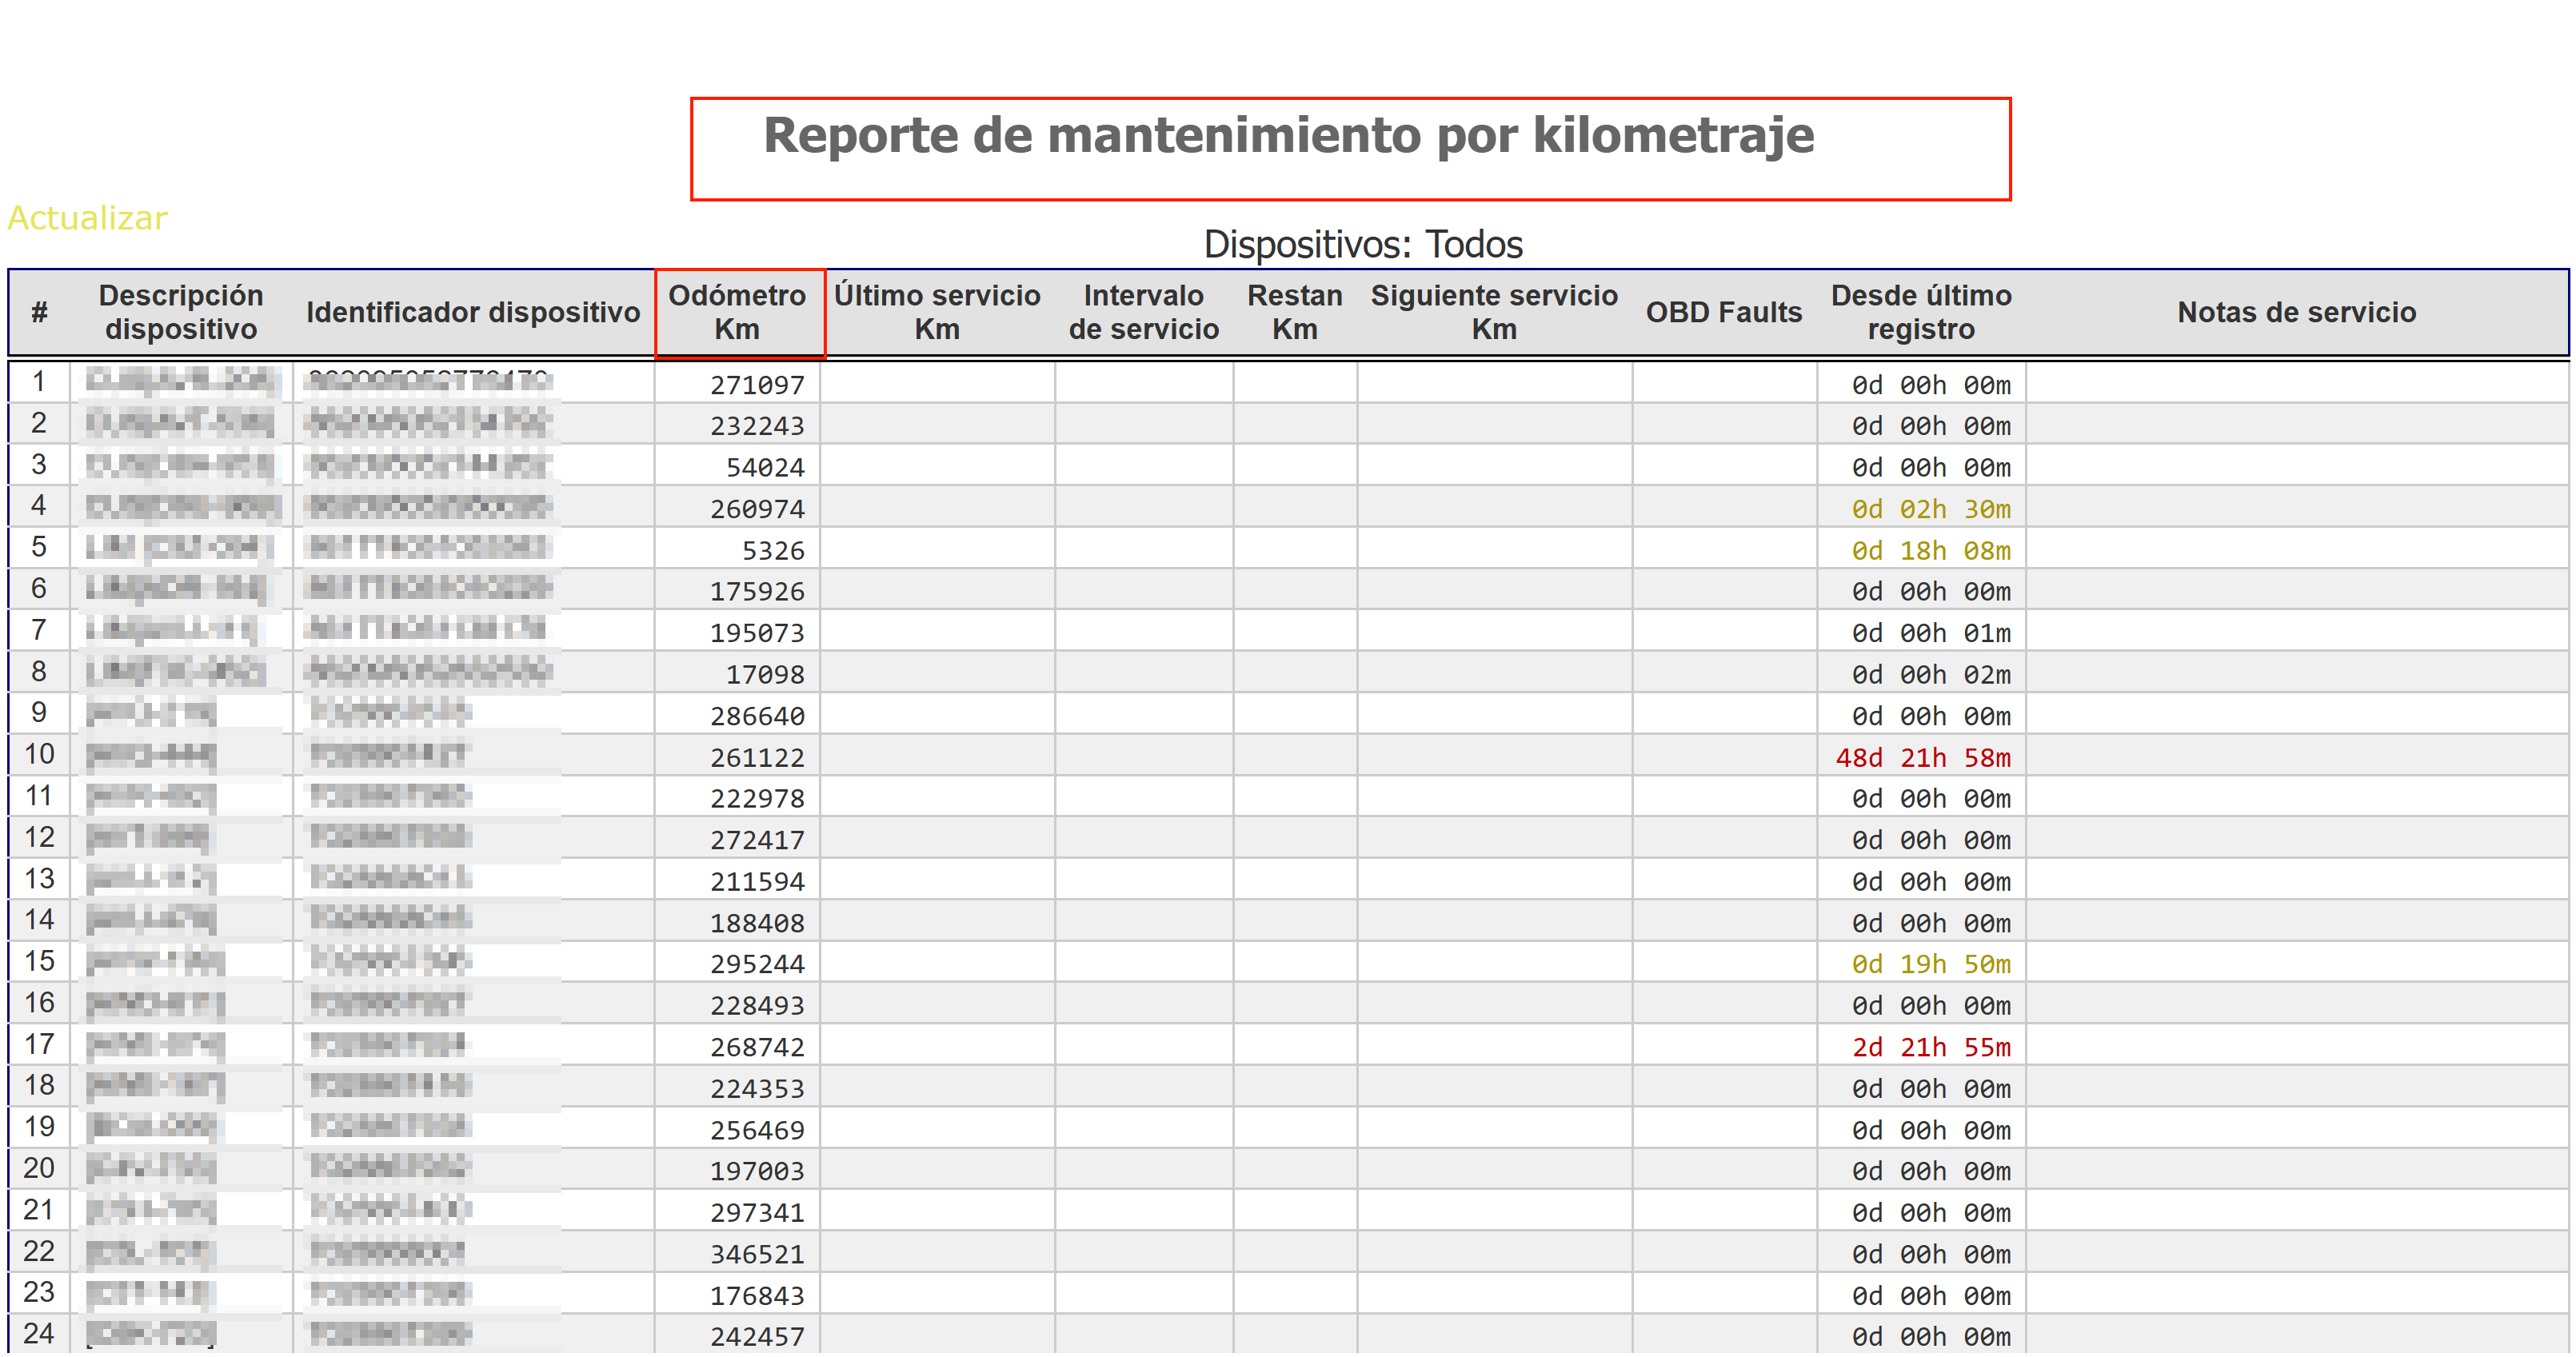Viewport: 2576px width, 1357px height.
Task: Click the OBD Faults column header
Action: coord(1723,312)
